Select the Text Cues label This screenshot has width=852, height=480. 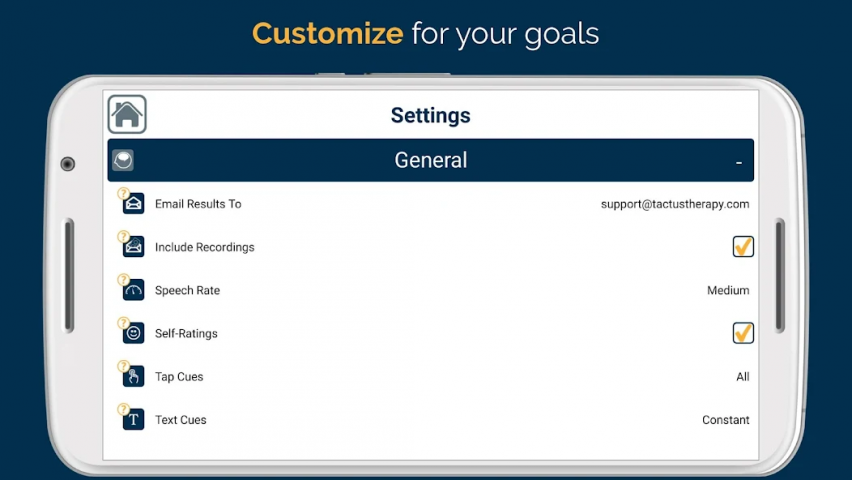(x=181, y=420)
